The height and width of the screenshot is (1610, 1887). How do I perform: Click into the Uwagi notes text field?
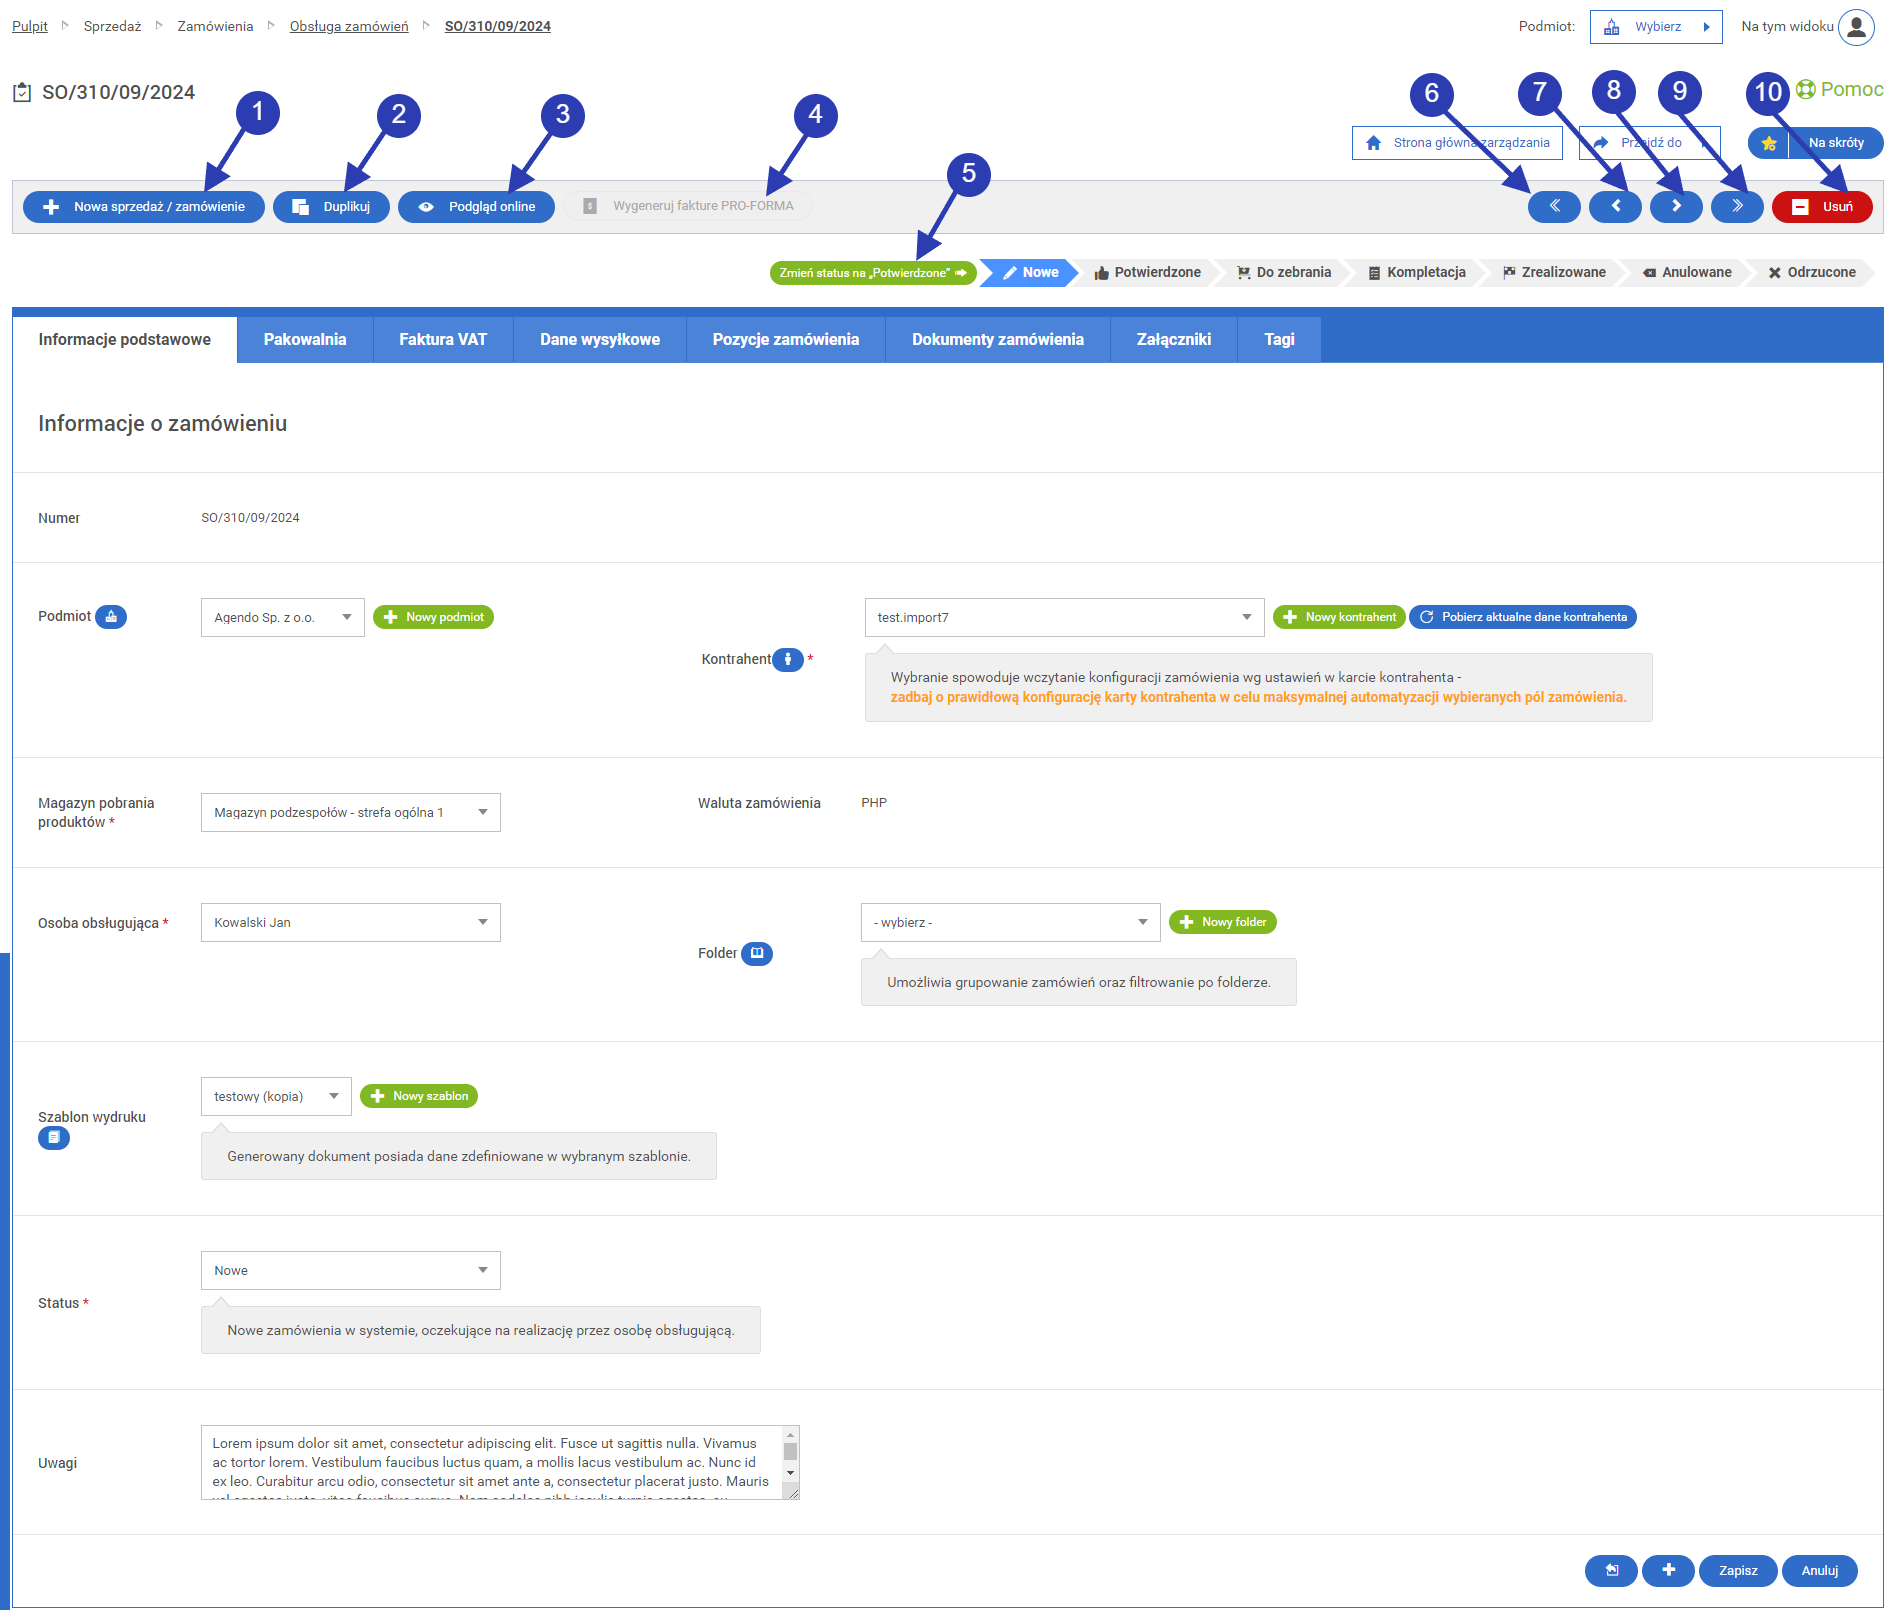(x=490, y=1461)
